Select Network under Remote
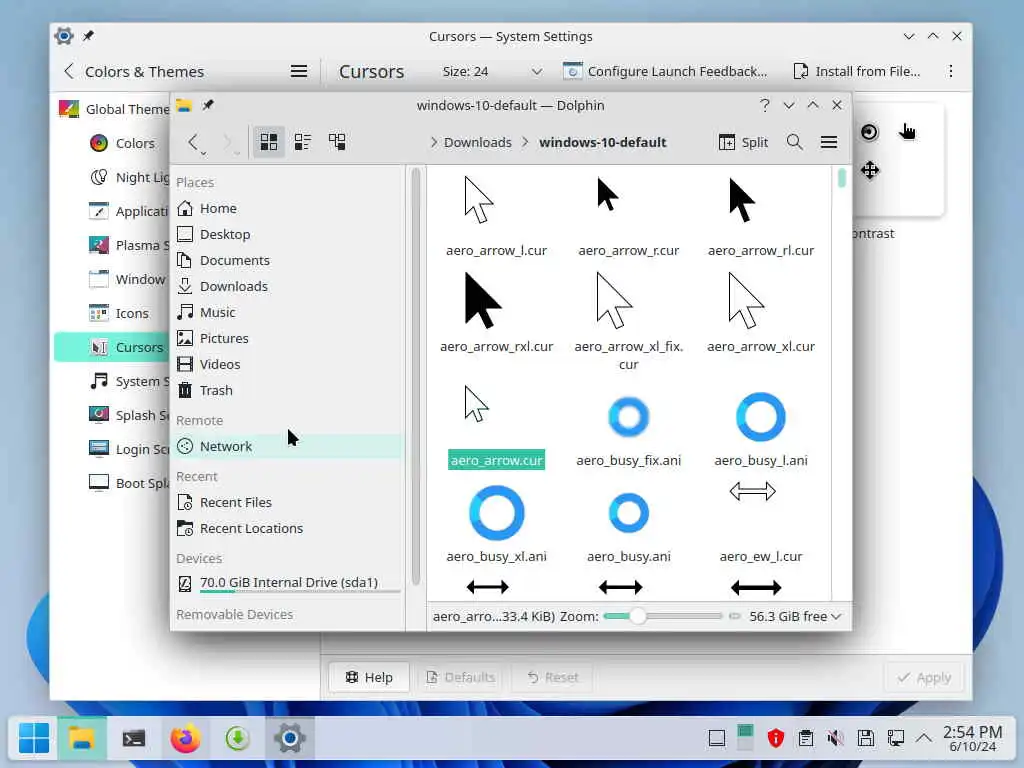 pos(287,446)
